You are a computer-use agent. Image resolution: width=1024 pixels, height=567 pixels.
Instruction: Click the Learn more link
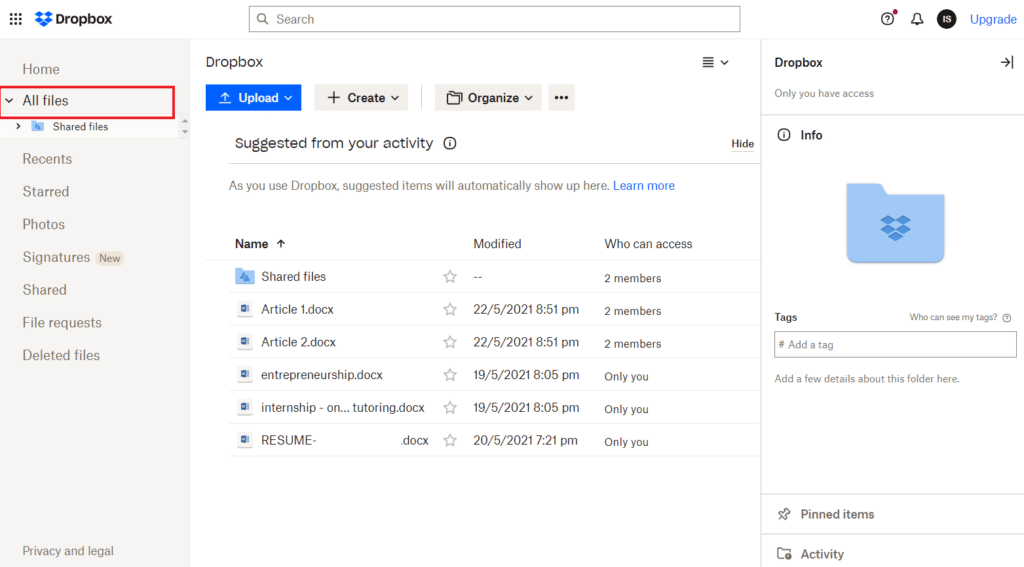(643, 186)
